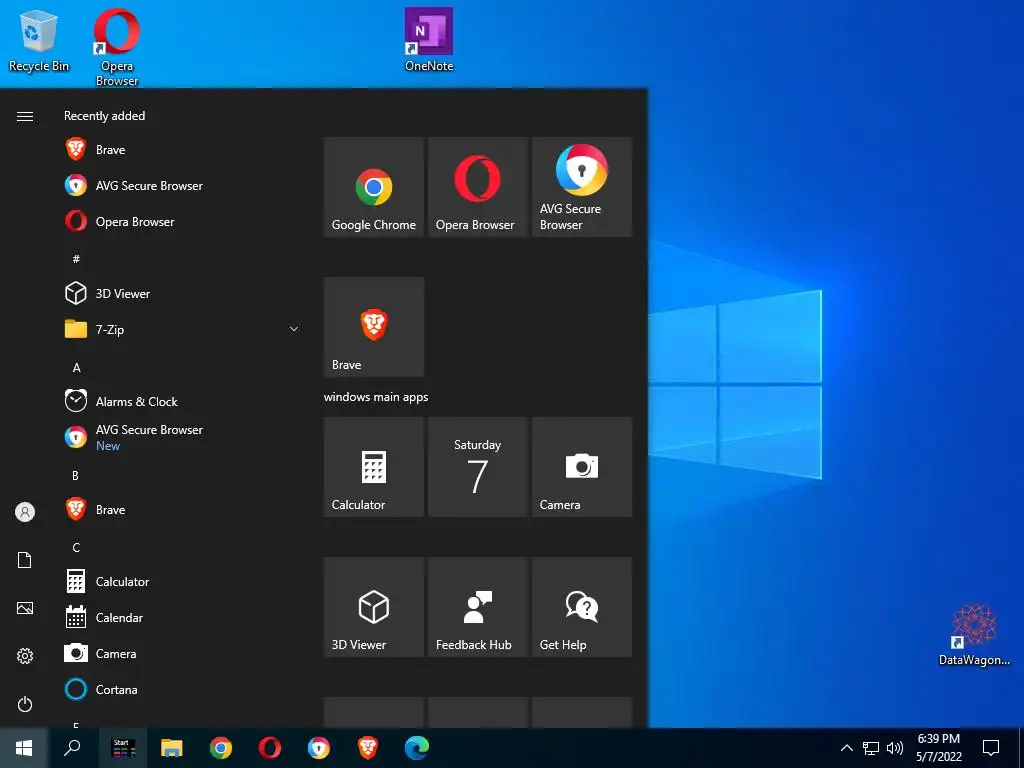Screen dimensions: 1024x768
Task: Open the Start app in taskbar
Action: (123, 748)
